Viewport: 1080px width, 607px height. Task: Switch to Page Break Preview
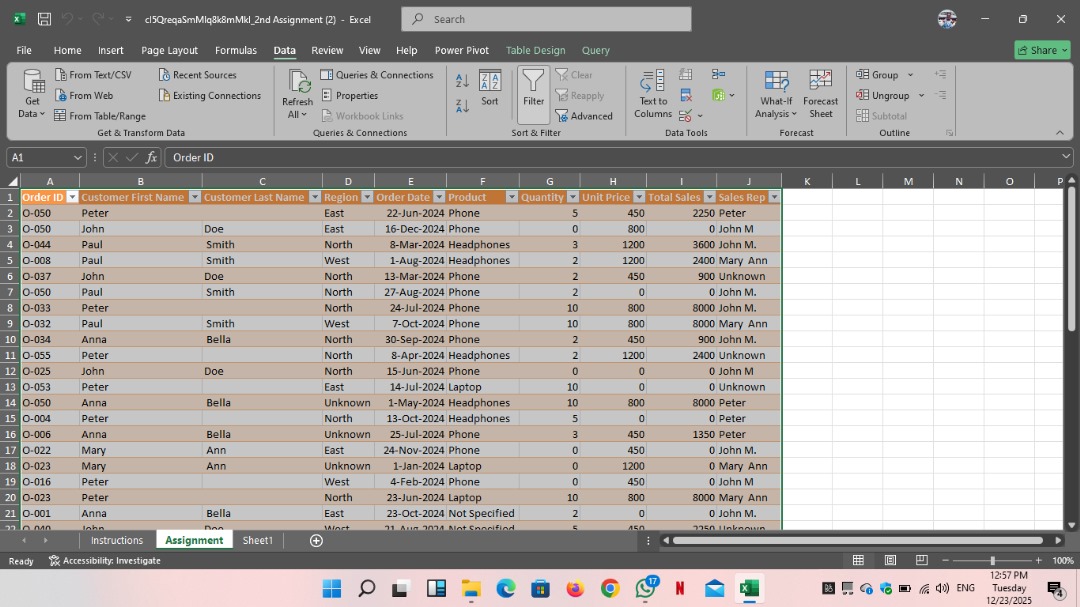[922, 560]
